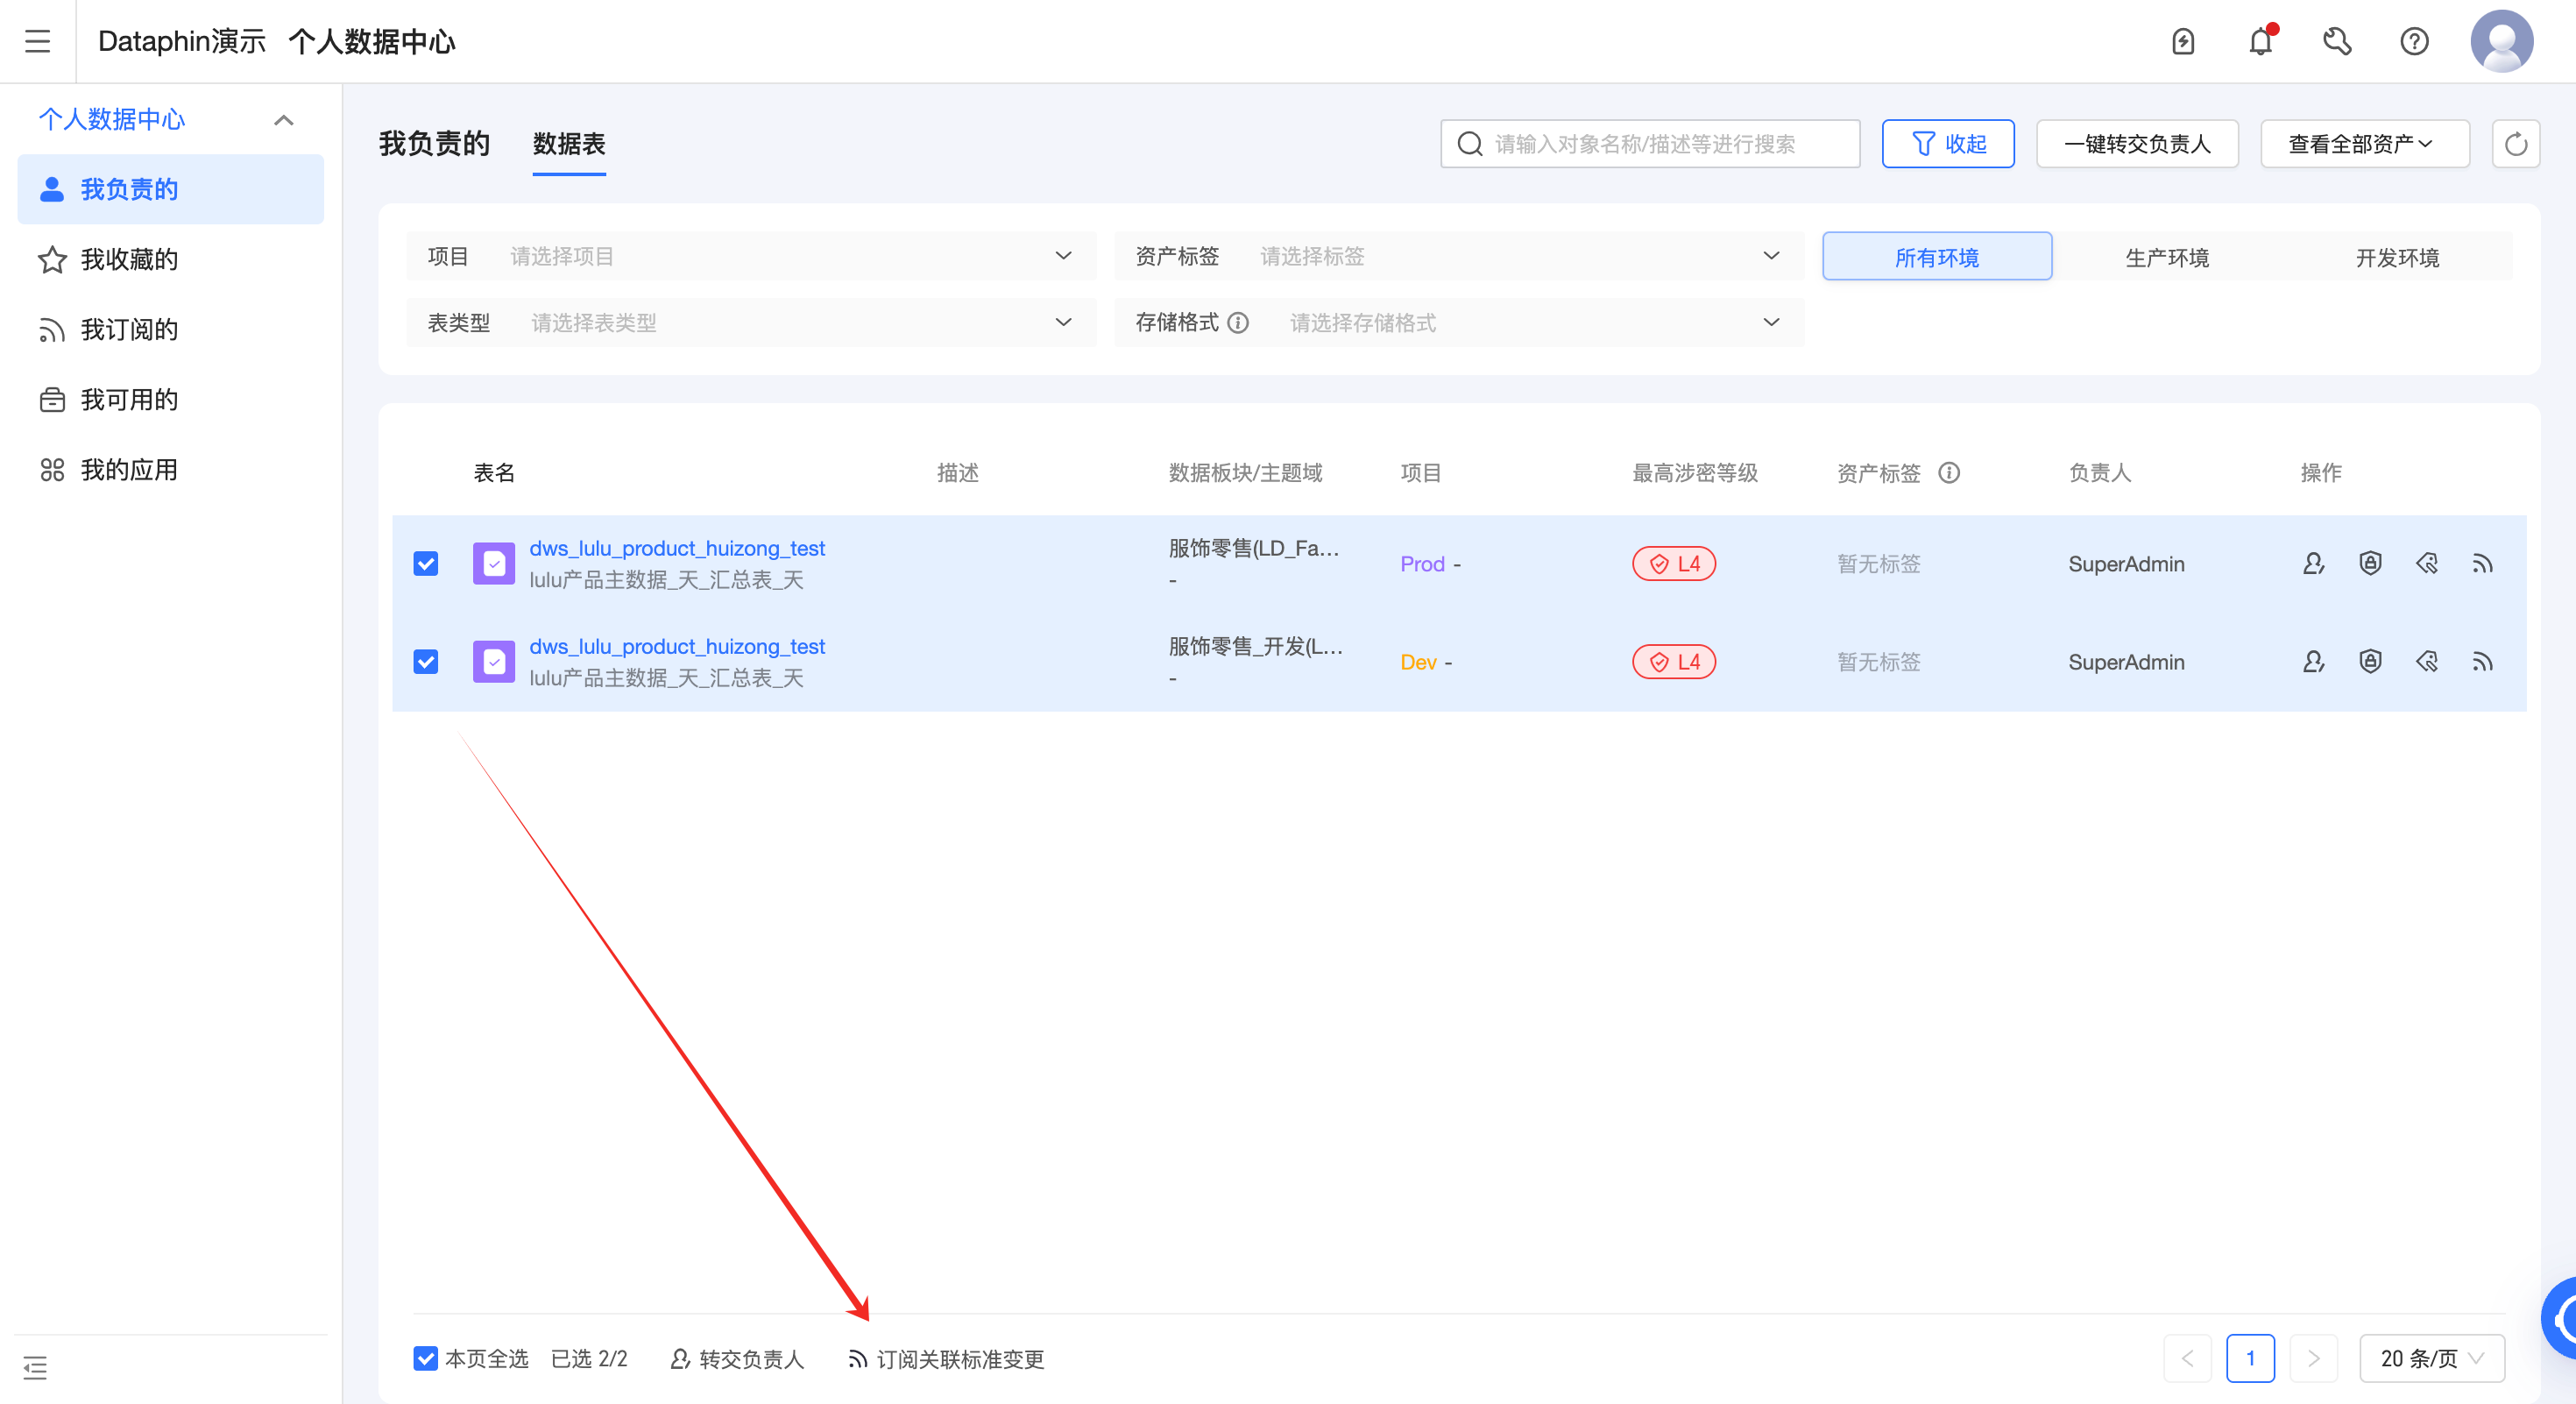Toggle the 本页全选 select-all checkbox

(424, 1358)
